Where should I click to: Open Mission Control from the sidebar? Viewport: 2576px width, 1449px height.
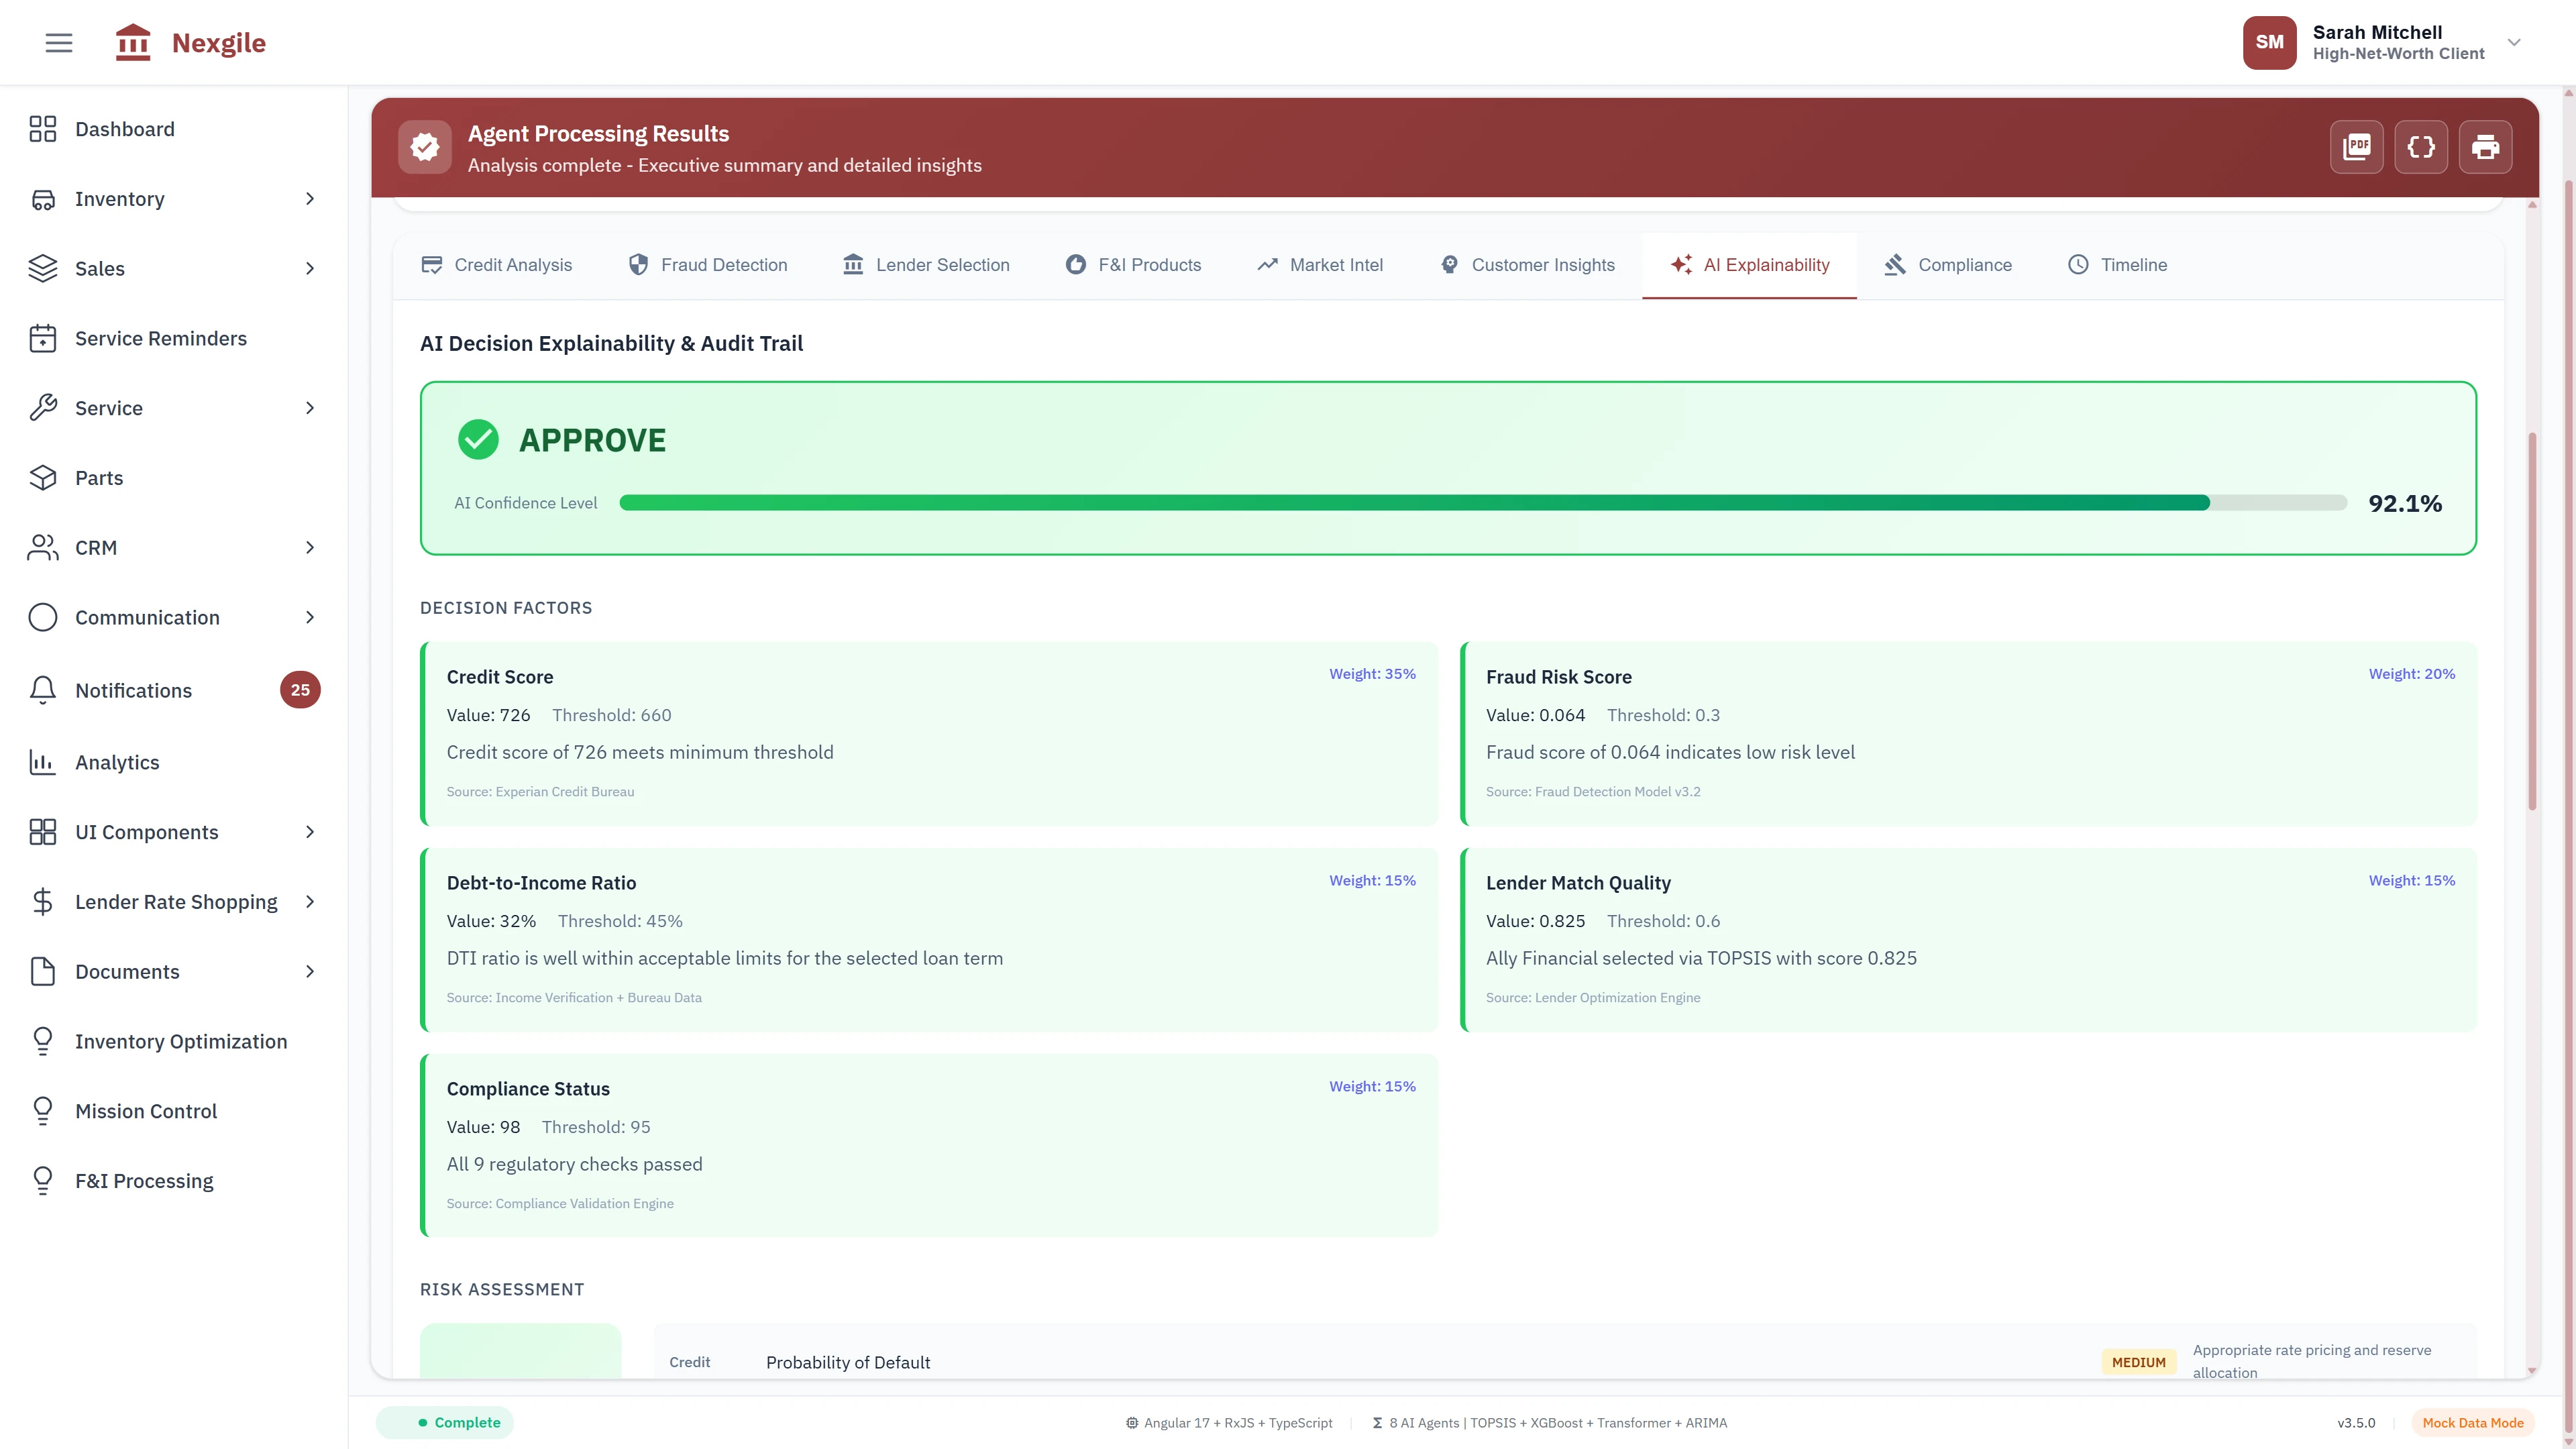click(146, 1110)
